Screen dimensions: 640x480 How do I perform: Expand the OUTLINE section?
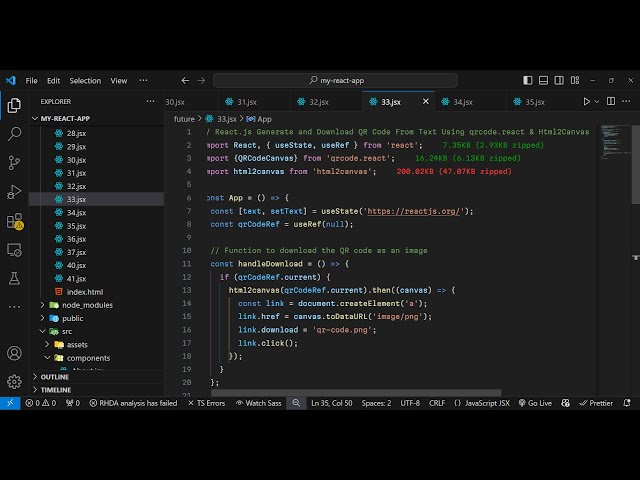click(55, 377)
